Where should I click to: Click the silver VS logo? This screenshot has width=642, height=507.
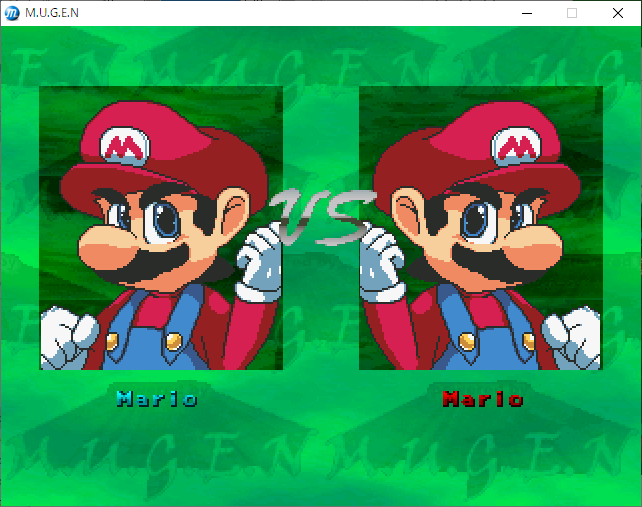point(322,217)
